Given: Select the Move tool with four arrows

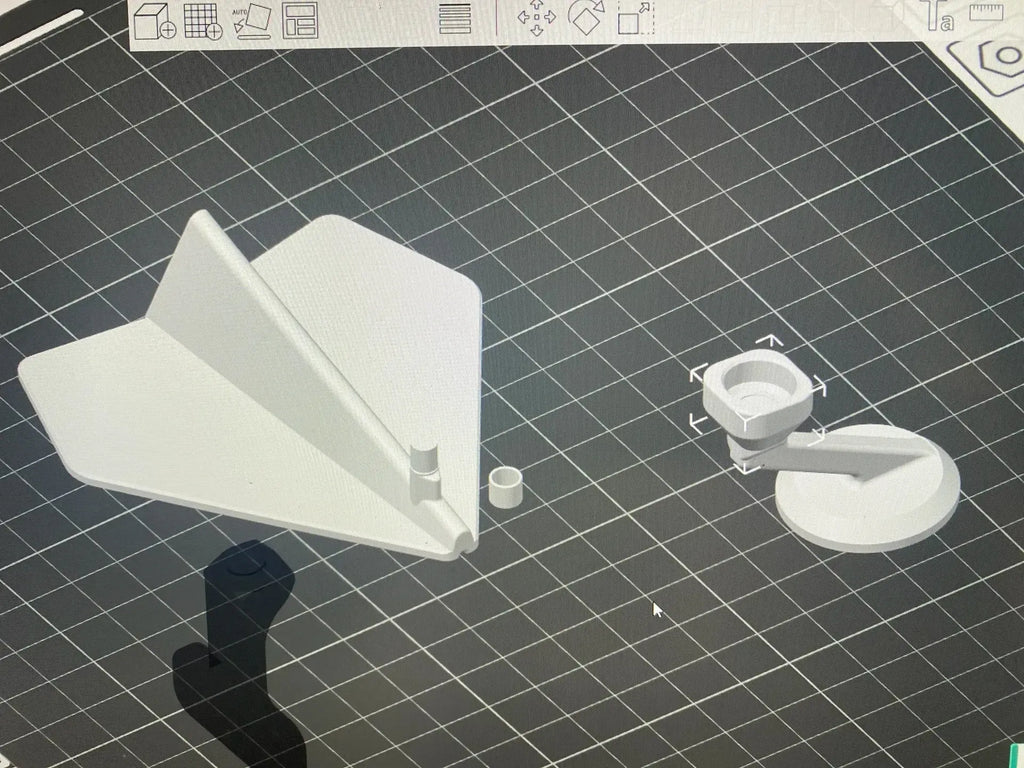Looking at the screenshot, I should pos(536,18).
